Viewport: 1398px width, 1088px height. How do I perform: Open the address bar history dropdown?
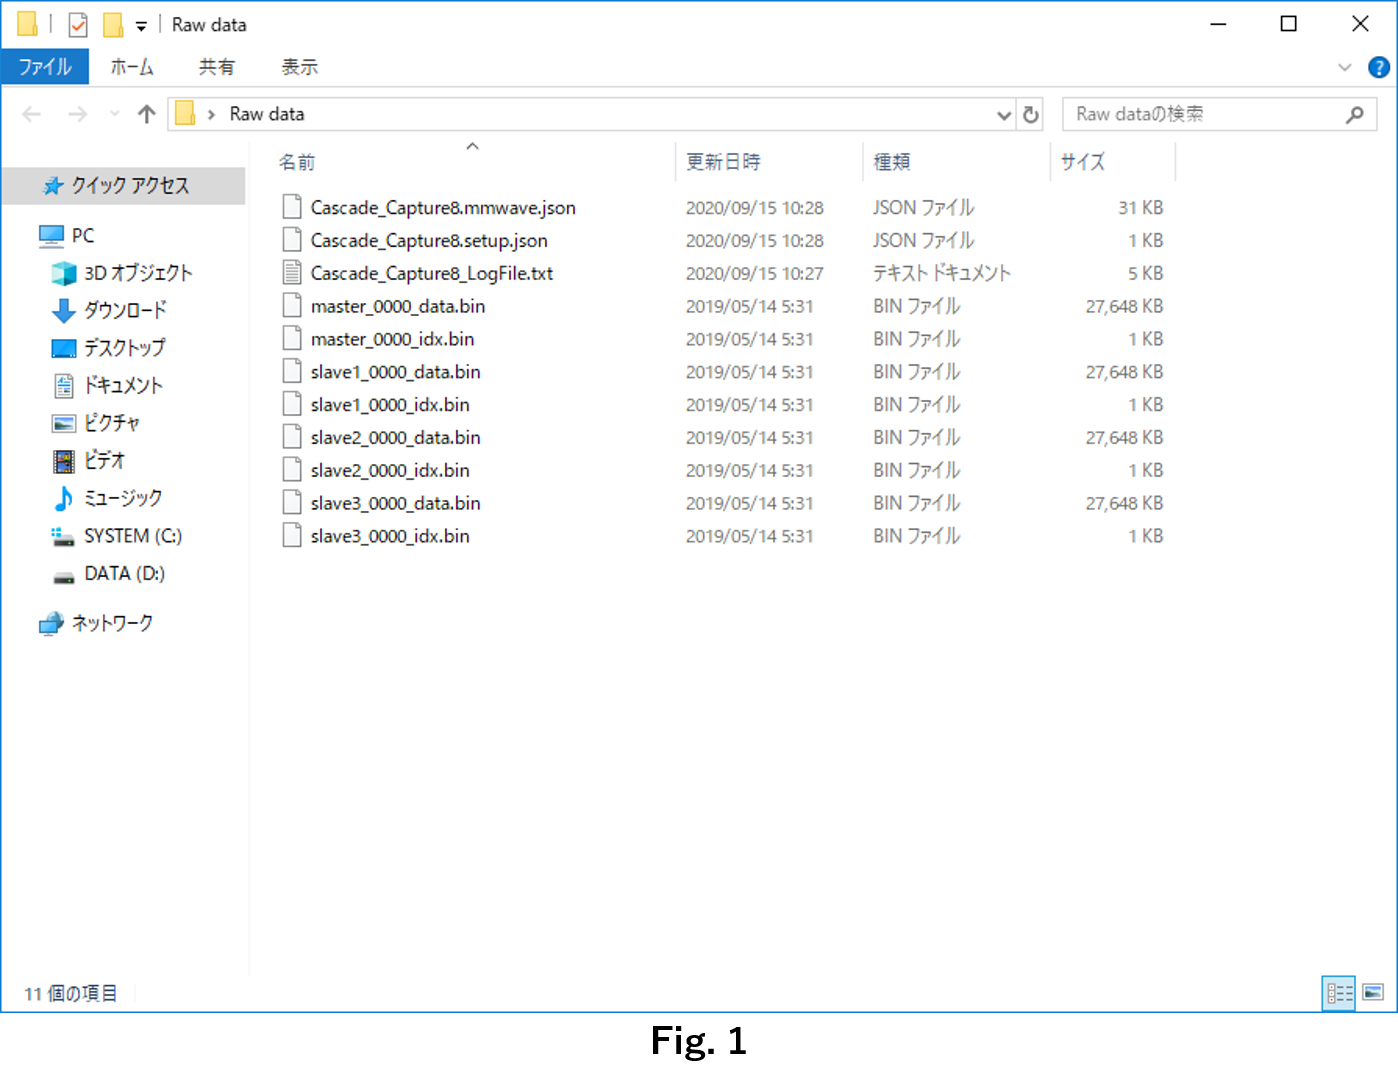point(1004,115)
